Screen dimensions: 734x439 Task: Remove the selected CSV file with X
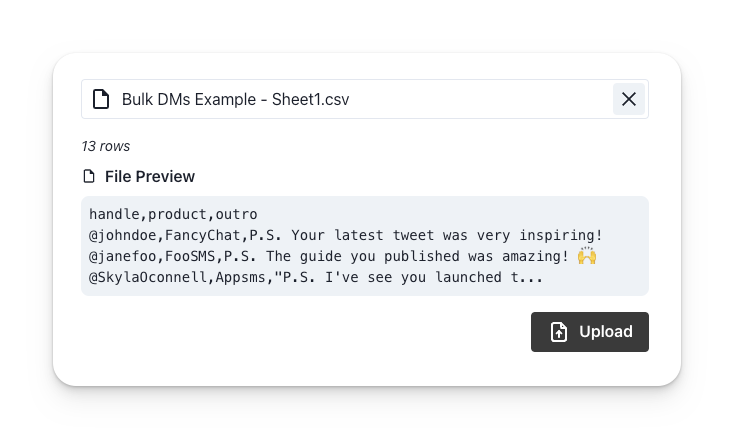click(x=629, y=99)
